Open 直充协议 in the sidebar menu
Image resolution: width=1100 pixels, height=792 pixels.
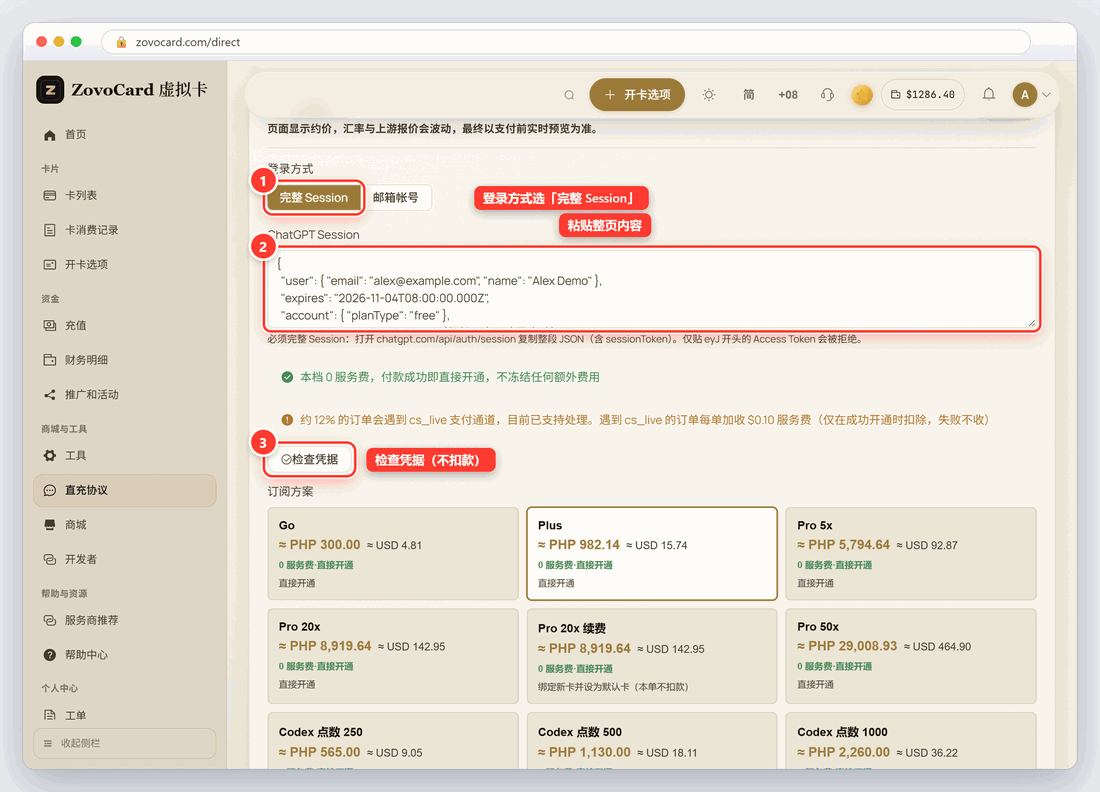[124, 490]
